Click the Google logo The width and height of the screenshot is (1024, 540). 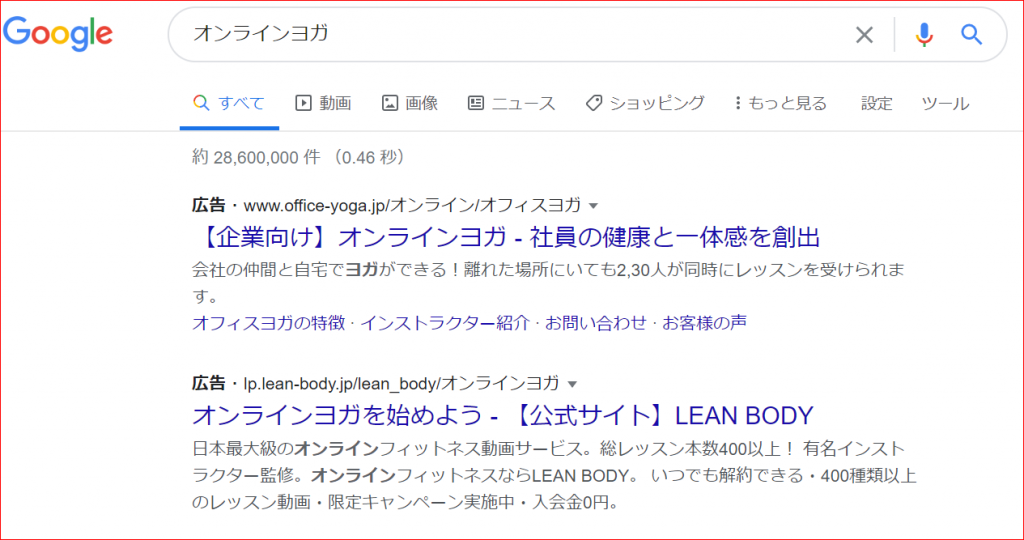(x=58, y=35)
